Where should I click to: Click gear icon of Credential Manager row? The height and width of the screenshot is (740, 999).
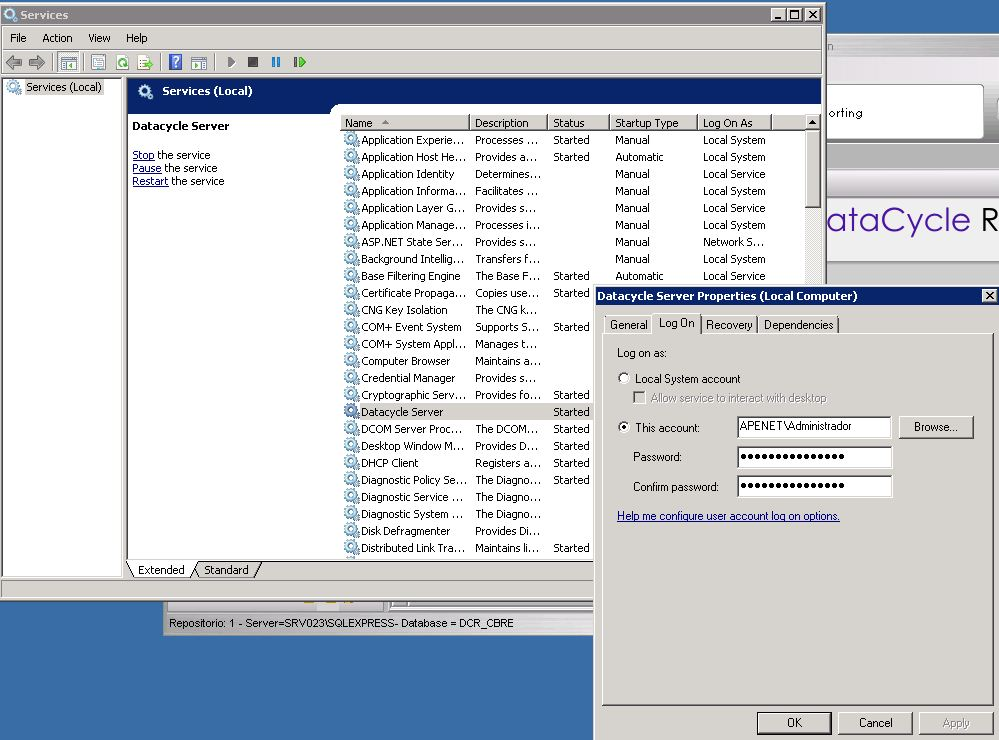point(351,377)
